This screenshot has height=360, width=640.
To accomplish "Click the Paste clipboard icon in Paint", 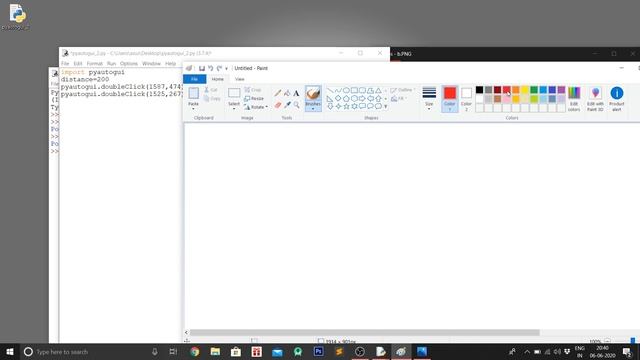I will pyautogui.click(x=193, y=93).
